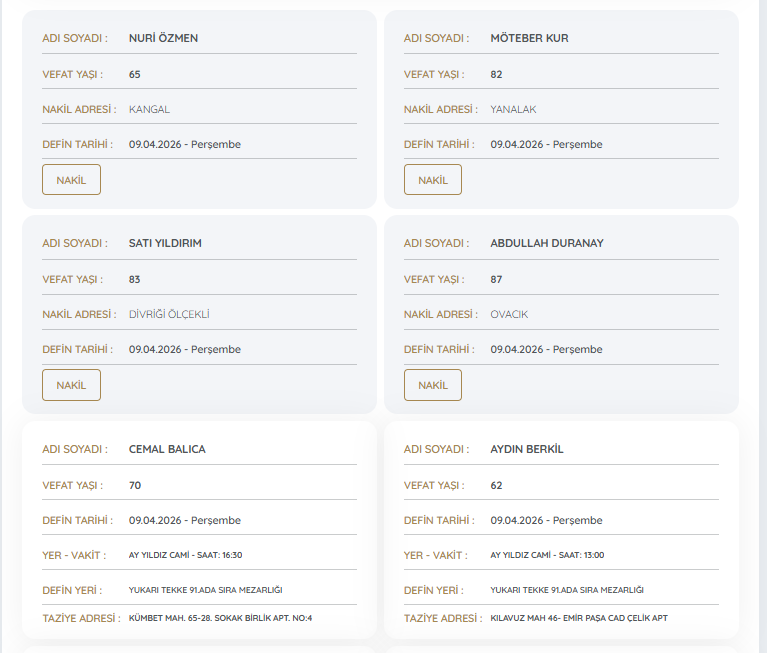Image resolution: width=767 pixels, height=653 pixels.
Task: Select NAKİL button in Abdullah Duranay card
Action: click(432, 385)
